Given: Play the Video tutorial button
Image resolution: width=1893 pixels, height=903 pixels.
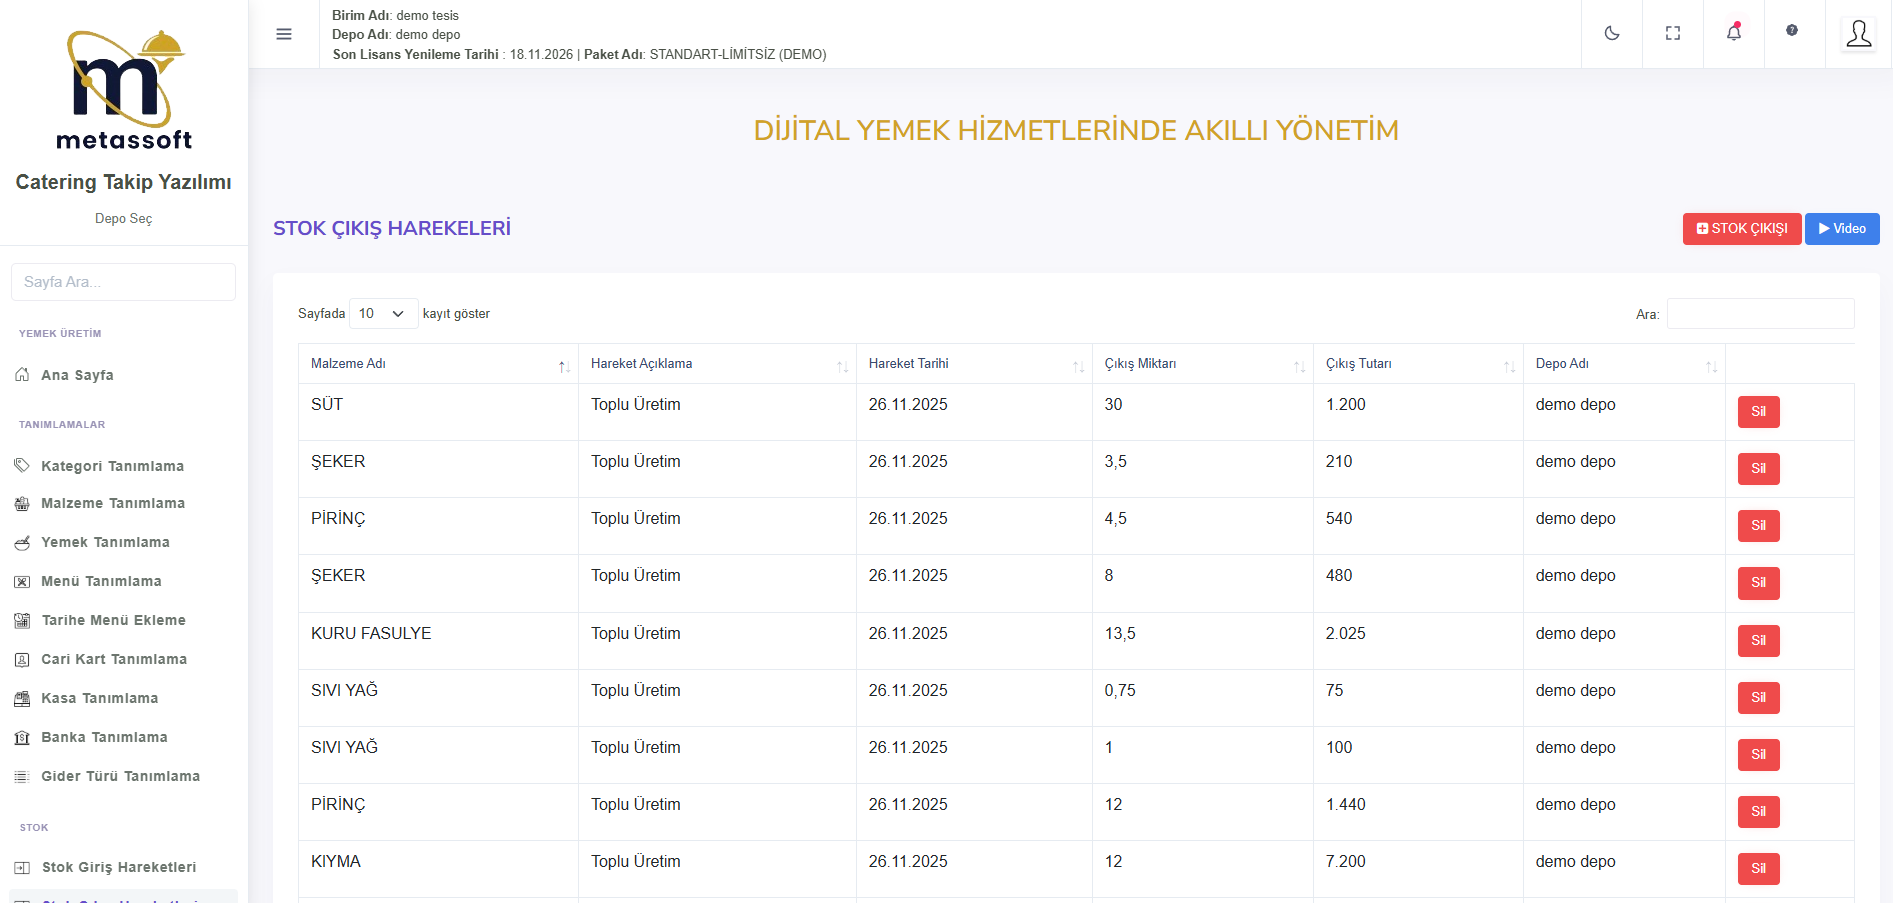Looking at the screenshot, I should (1841, 229).
